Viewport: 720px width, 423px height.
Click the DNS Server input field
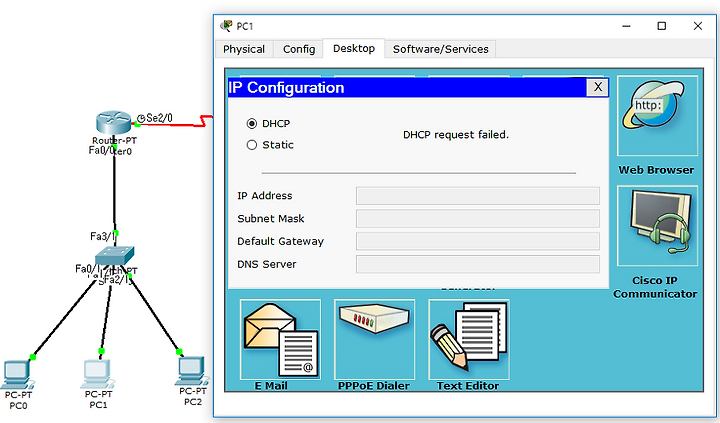pos(478,264)
